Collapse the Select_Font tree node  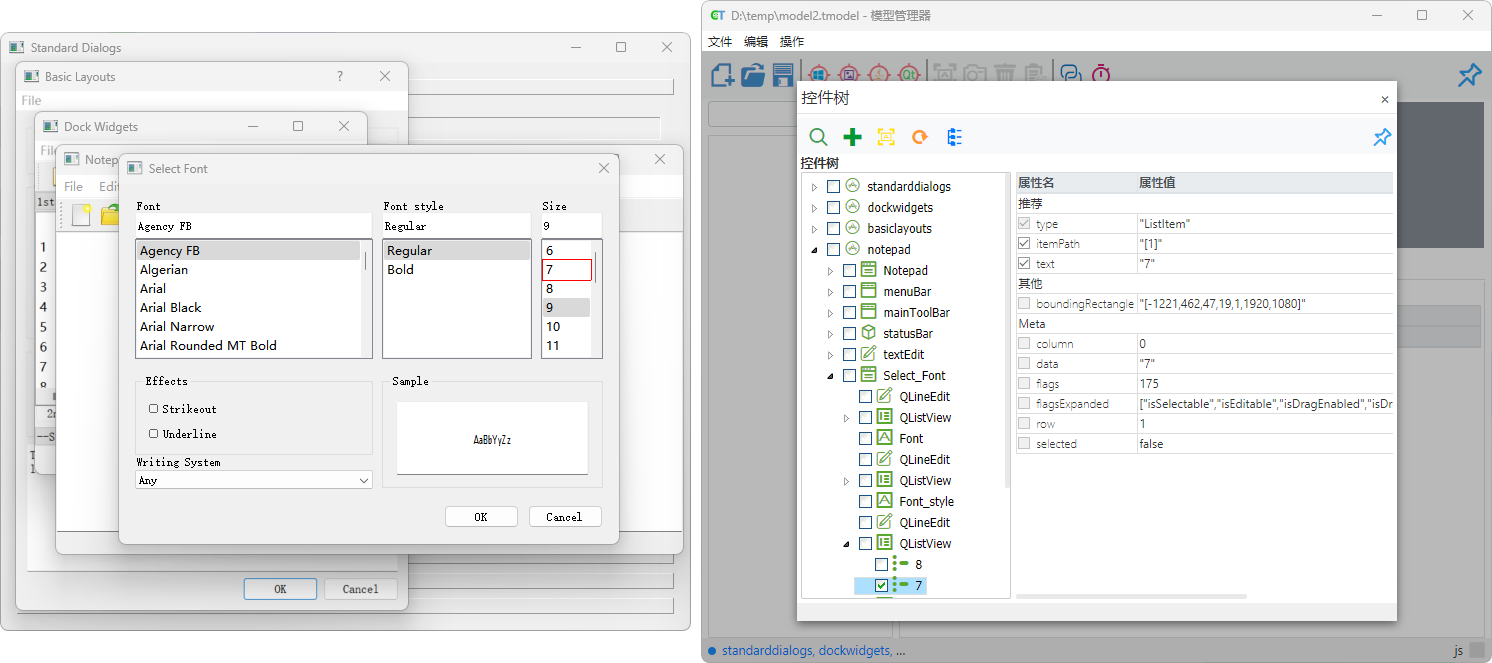[x=830, y=376]
